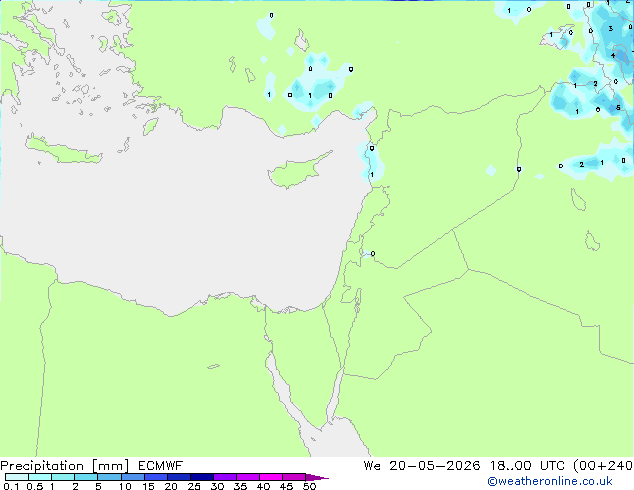Viewport: 634px width, 490px height.
Task: Select the 20–25 mm legend color swatch
Action: (x=179, y=477)
